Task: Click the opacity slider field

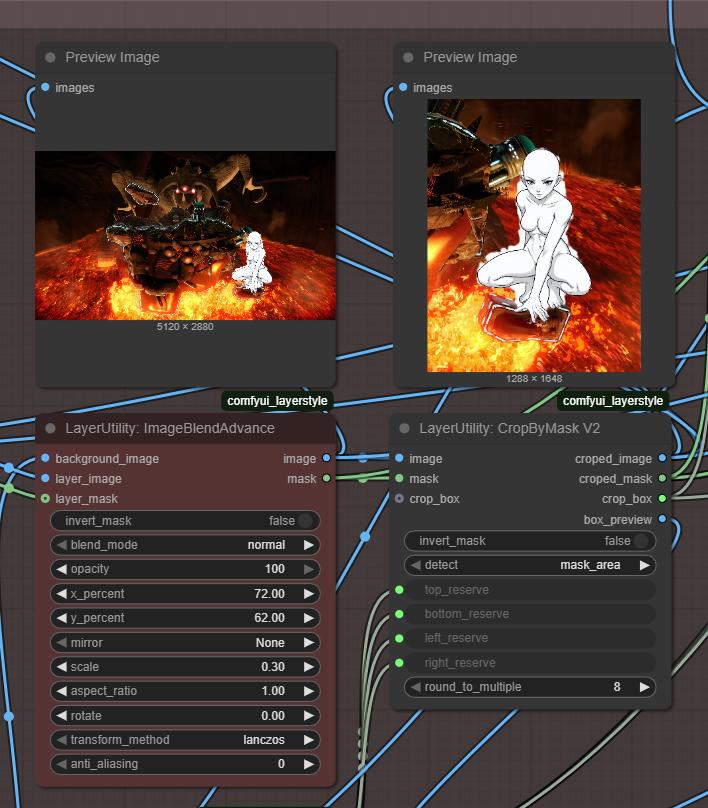Action: coord(185,569)
